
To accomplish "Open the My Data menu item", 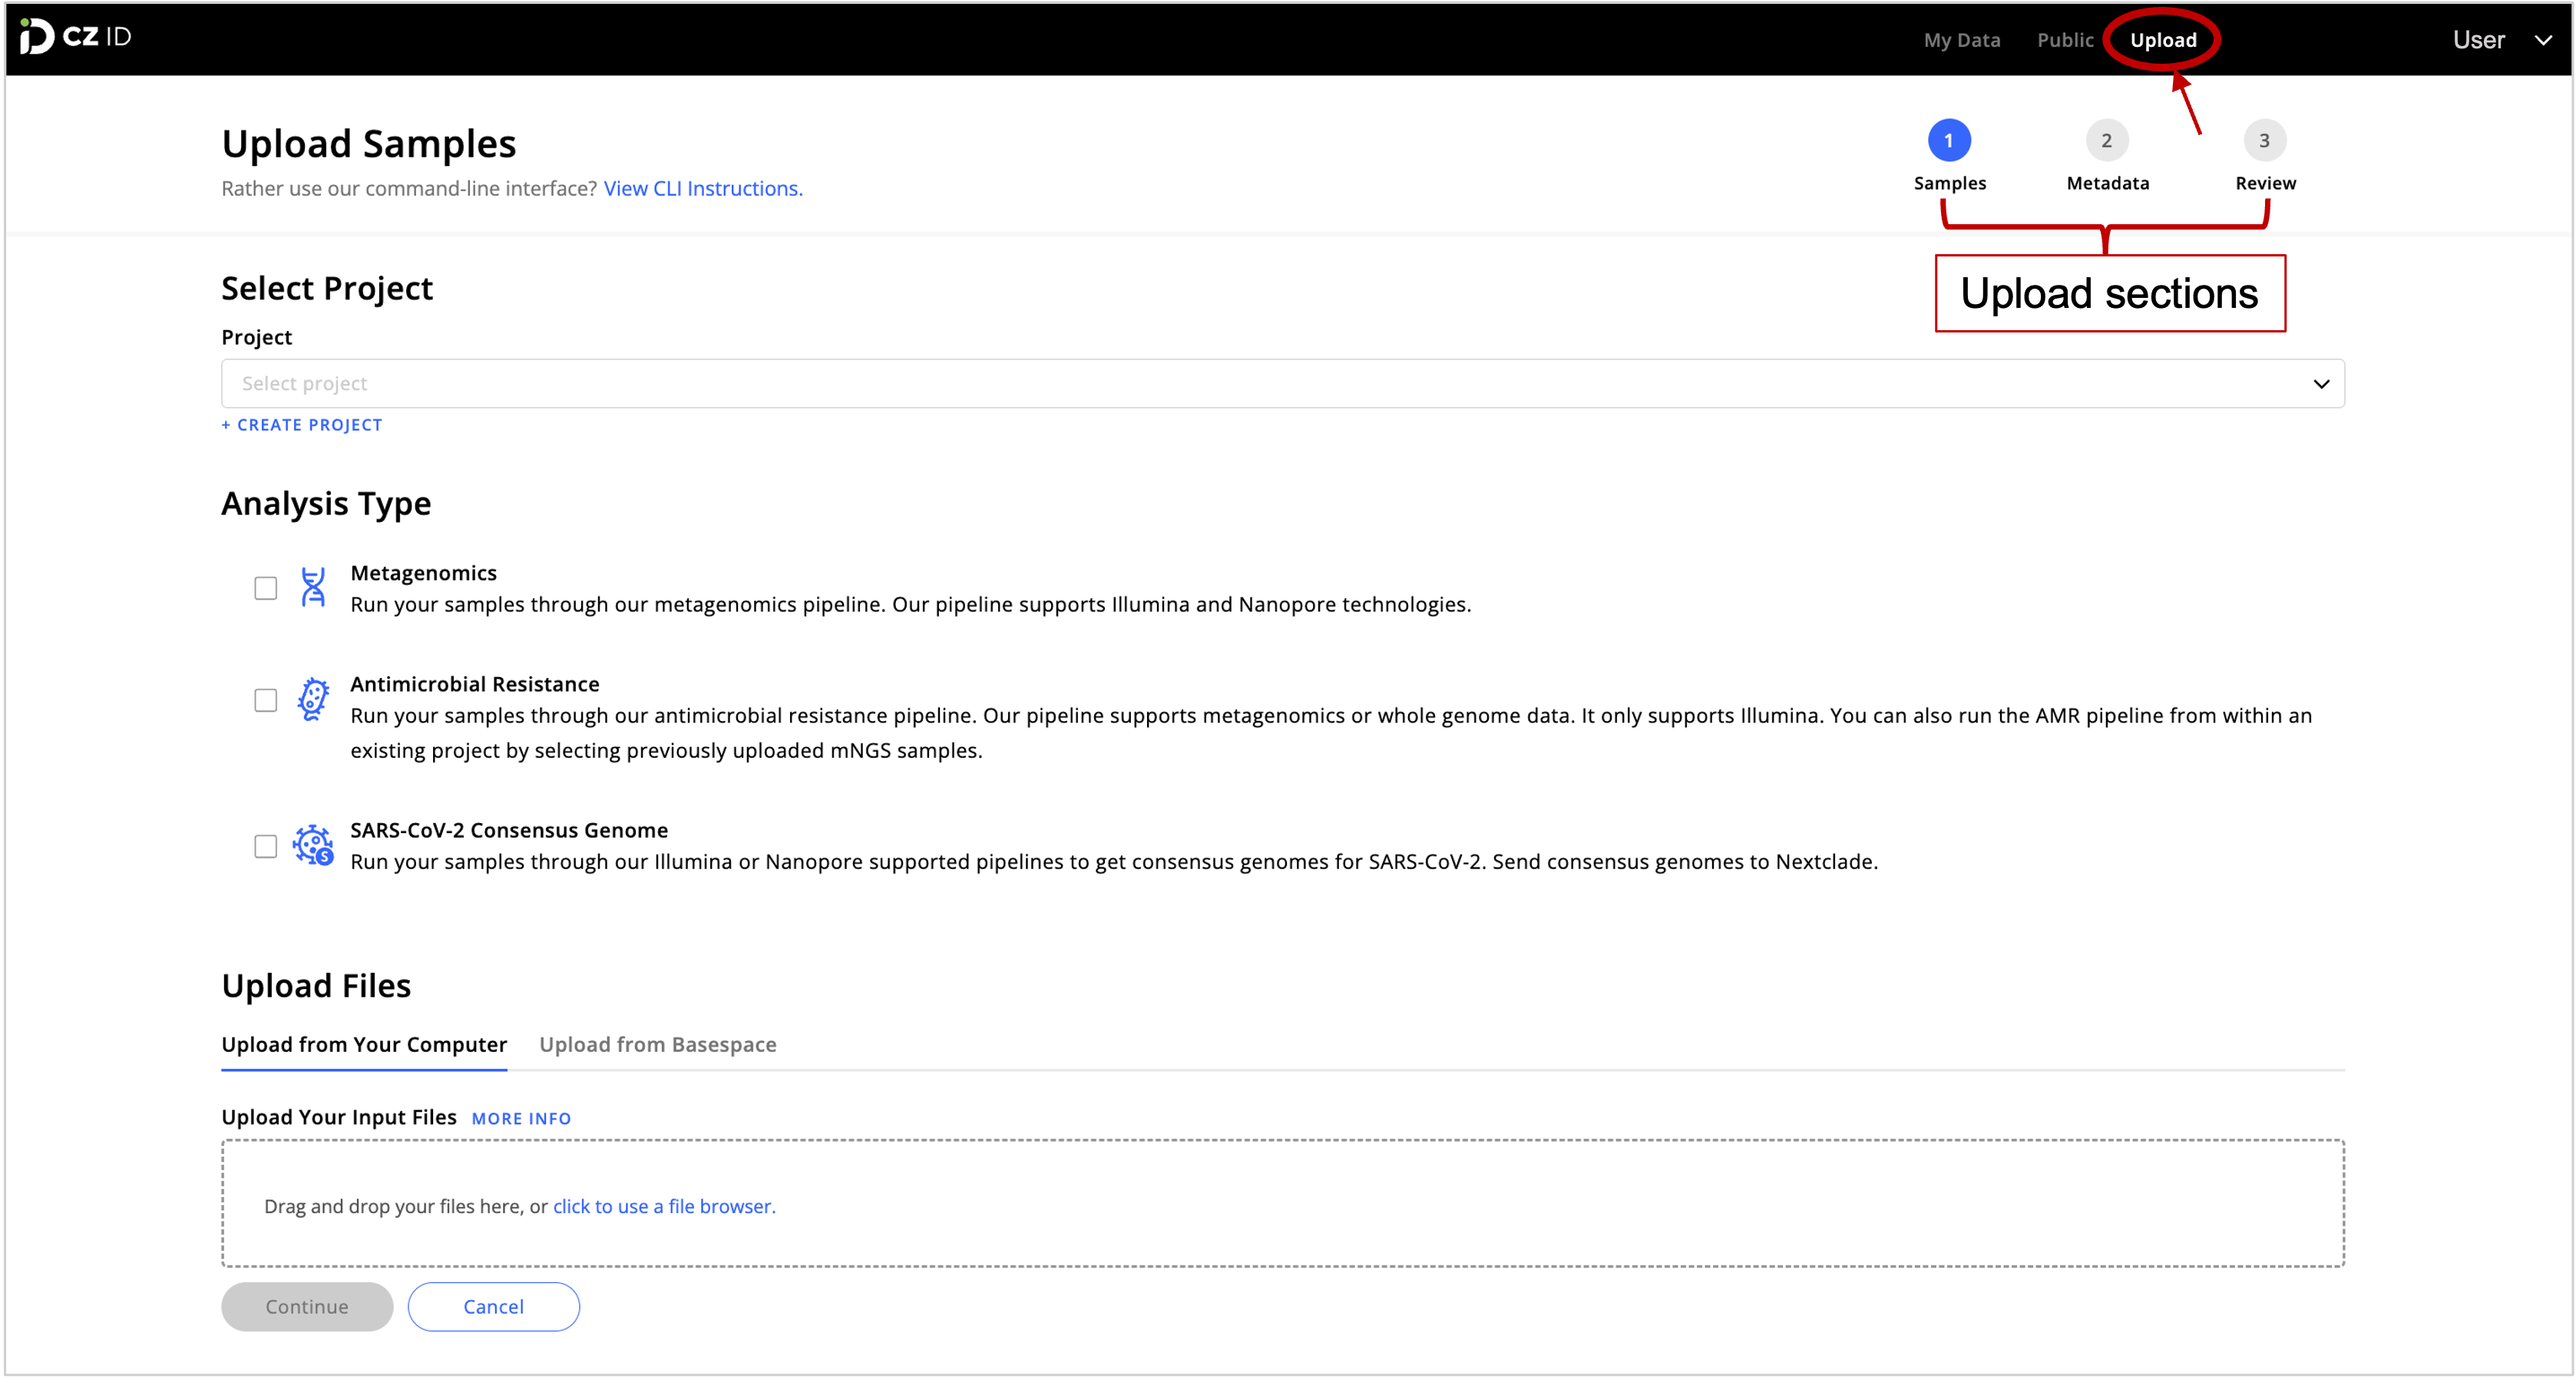I will coord(1961,40).
